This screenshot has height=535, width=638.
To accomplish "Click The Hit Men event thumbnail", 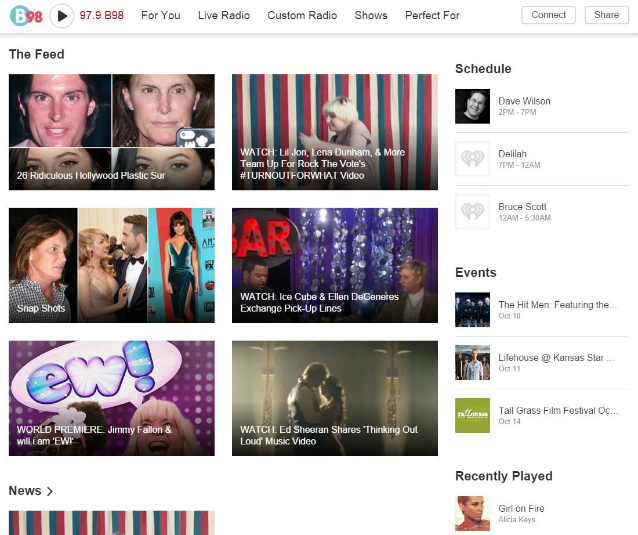I will coord(472,310).
